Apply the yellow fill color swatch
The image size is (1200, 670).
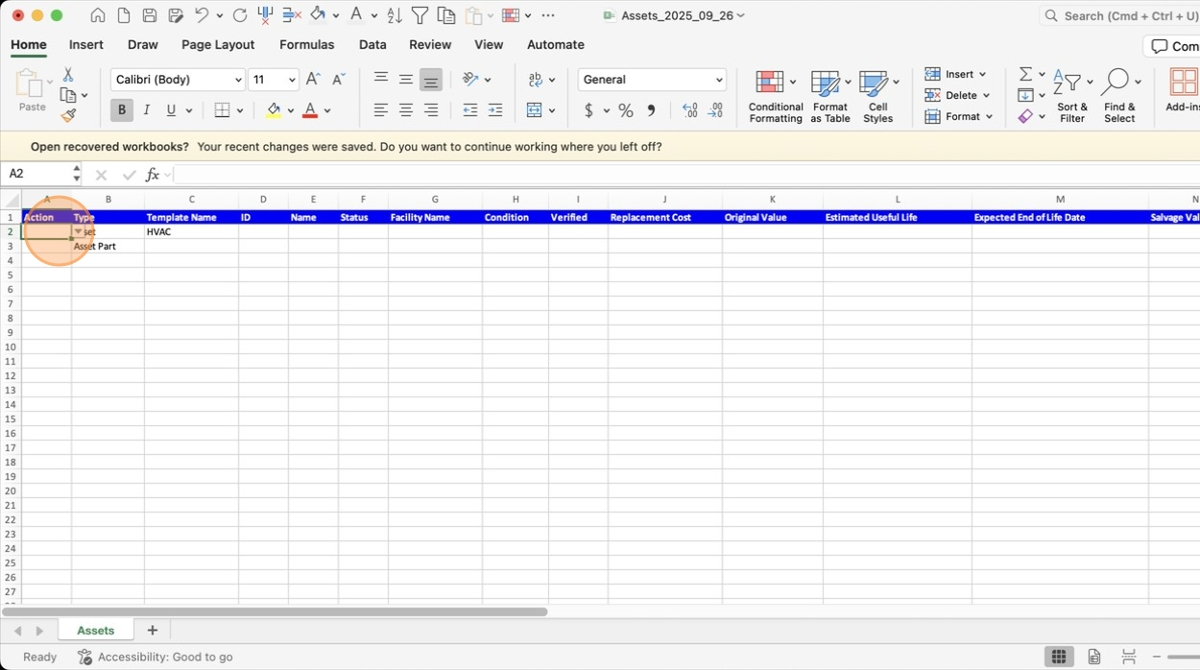[x=273, y=110]
